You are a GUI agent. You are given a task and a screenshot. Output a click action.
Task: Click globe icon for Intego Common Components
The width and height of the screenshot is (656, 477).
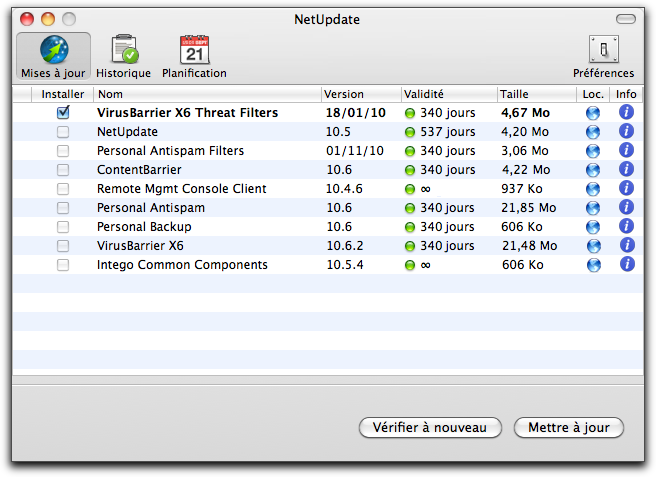[594, 265]
